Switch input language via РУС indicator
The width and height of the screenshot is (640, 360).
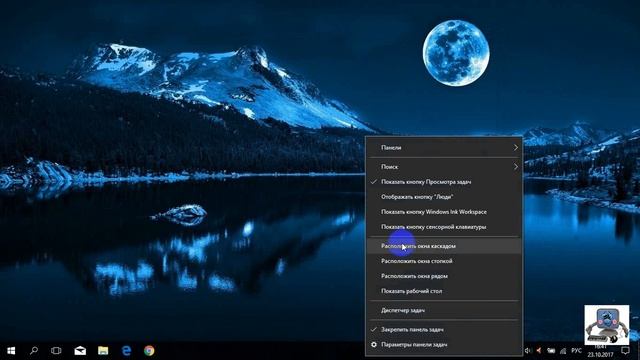(x=576, y=351)
